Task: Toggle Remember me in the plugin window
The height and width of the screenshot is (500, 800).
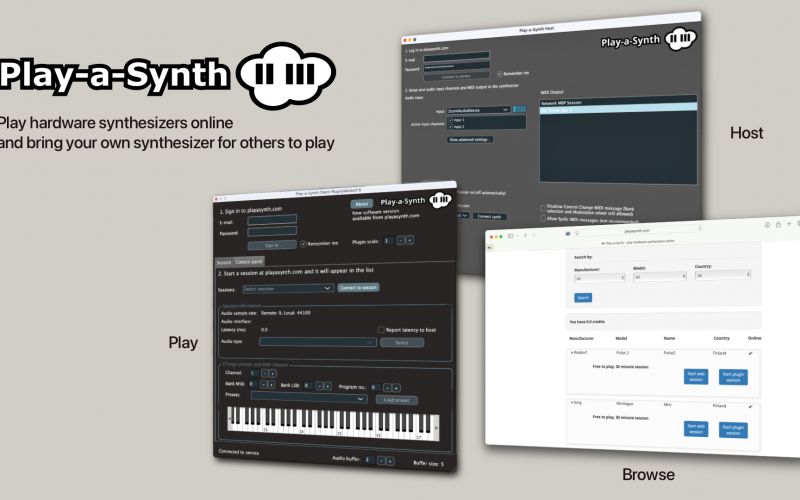Action: tap(304, 243)
